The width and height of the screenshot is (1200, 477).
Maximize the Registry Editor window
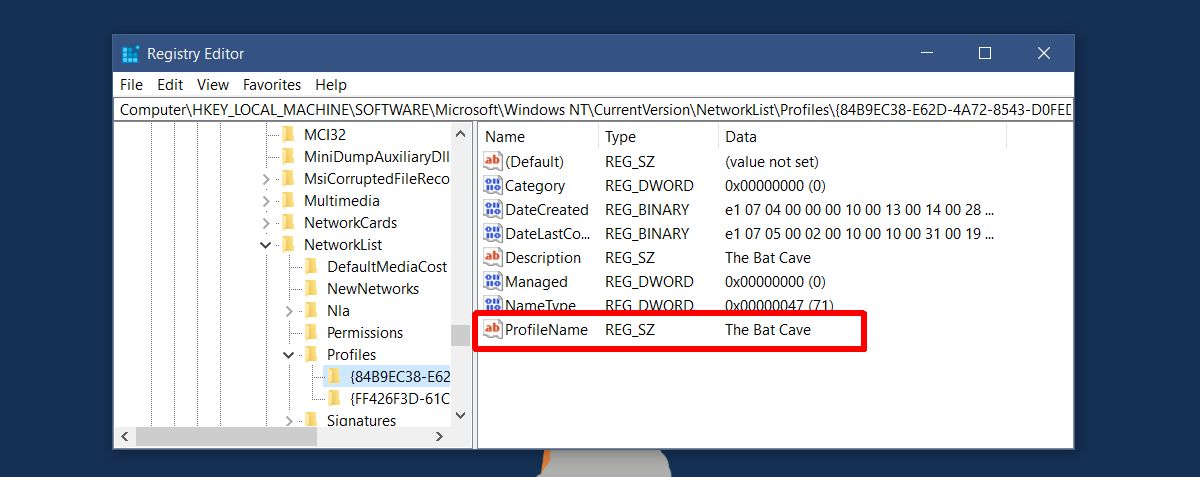pyautogui.click(x=984, y=53)
